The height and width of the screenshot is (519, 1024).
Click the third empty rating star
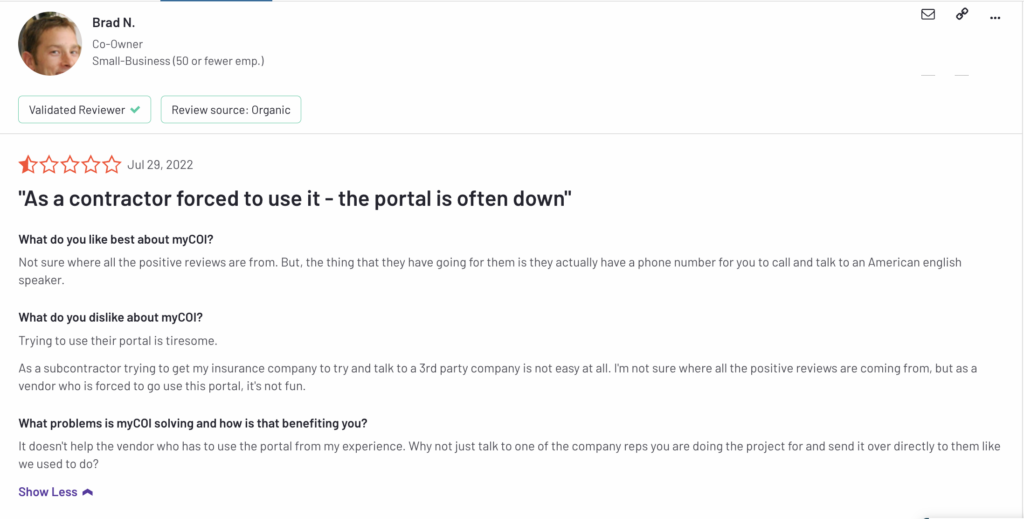click(70, 165)
